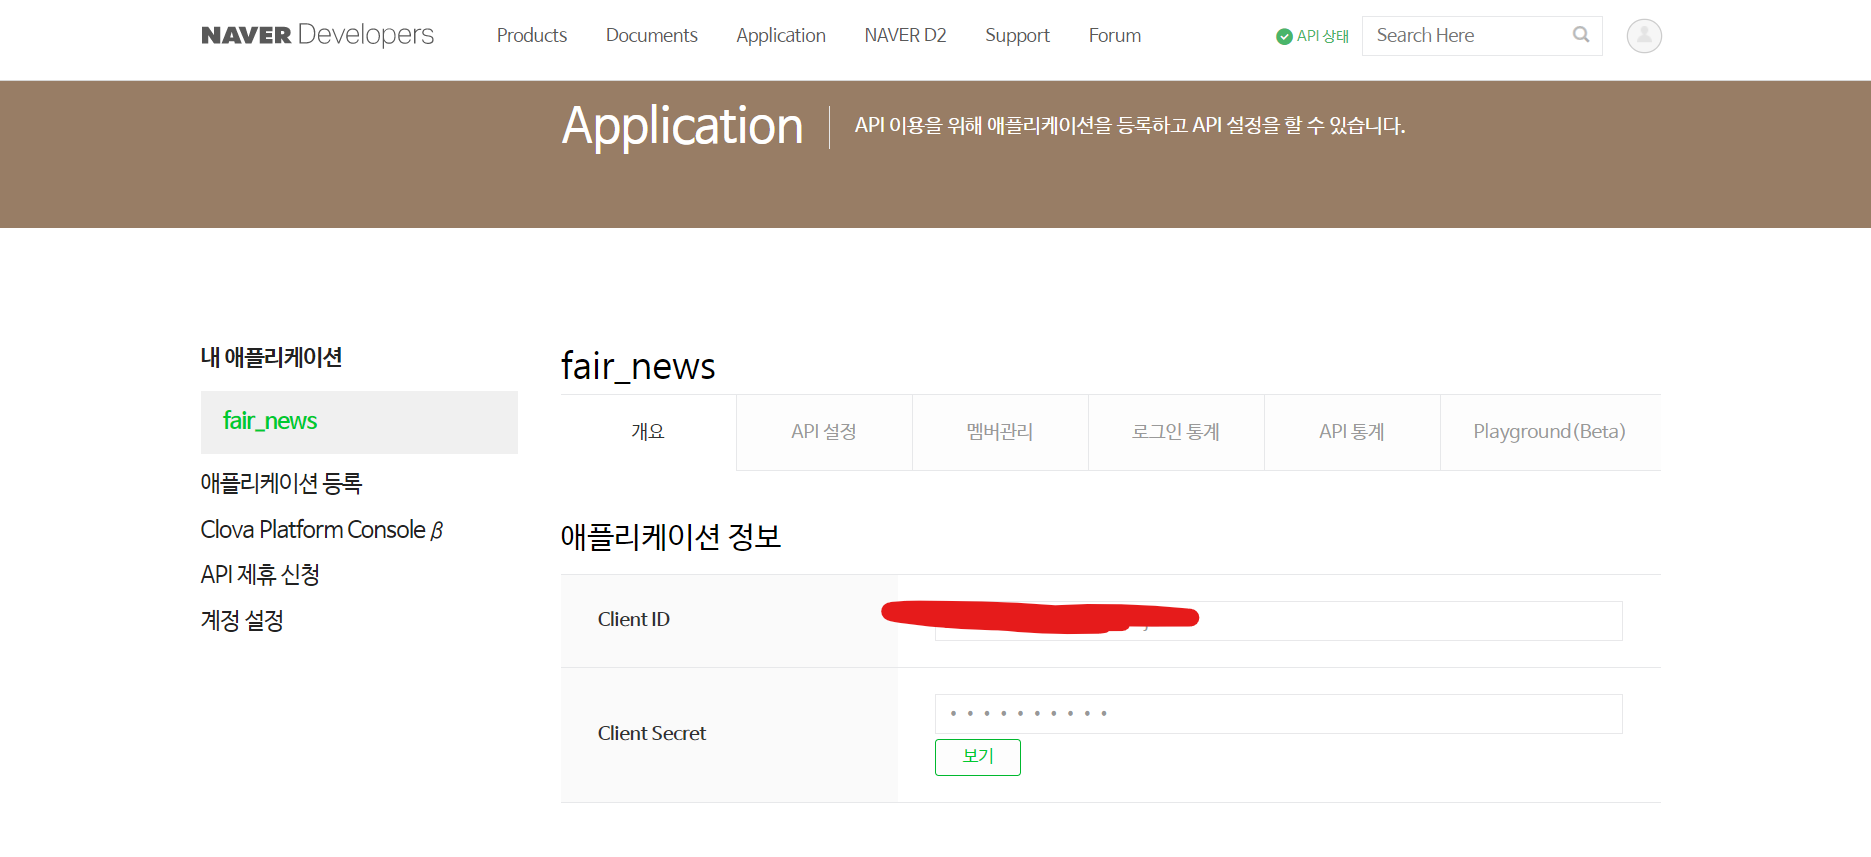
Task: Open 애플리케이션 등록 link
Action: click(281, 483)
